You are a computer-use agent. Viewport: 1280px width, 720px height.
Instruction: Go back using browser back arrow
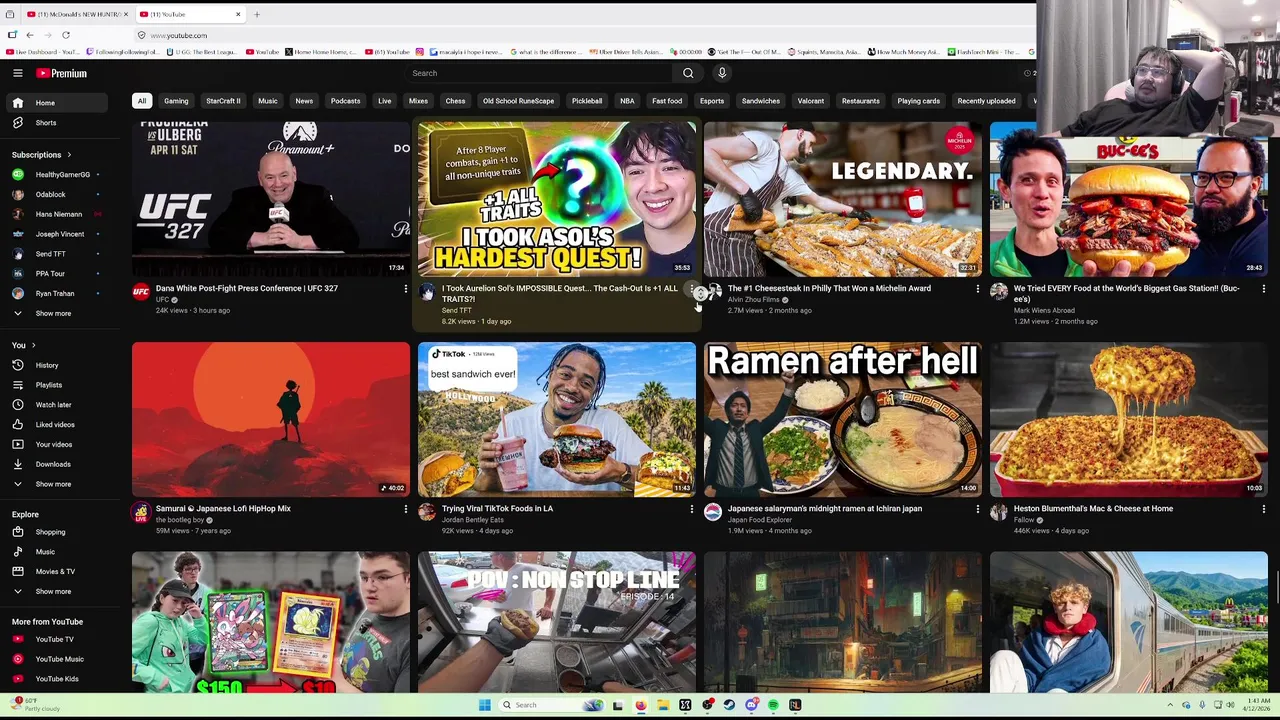click(x=30, y=35)
